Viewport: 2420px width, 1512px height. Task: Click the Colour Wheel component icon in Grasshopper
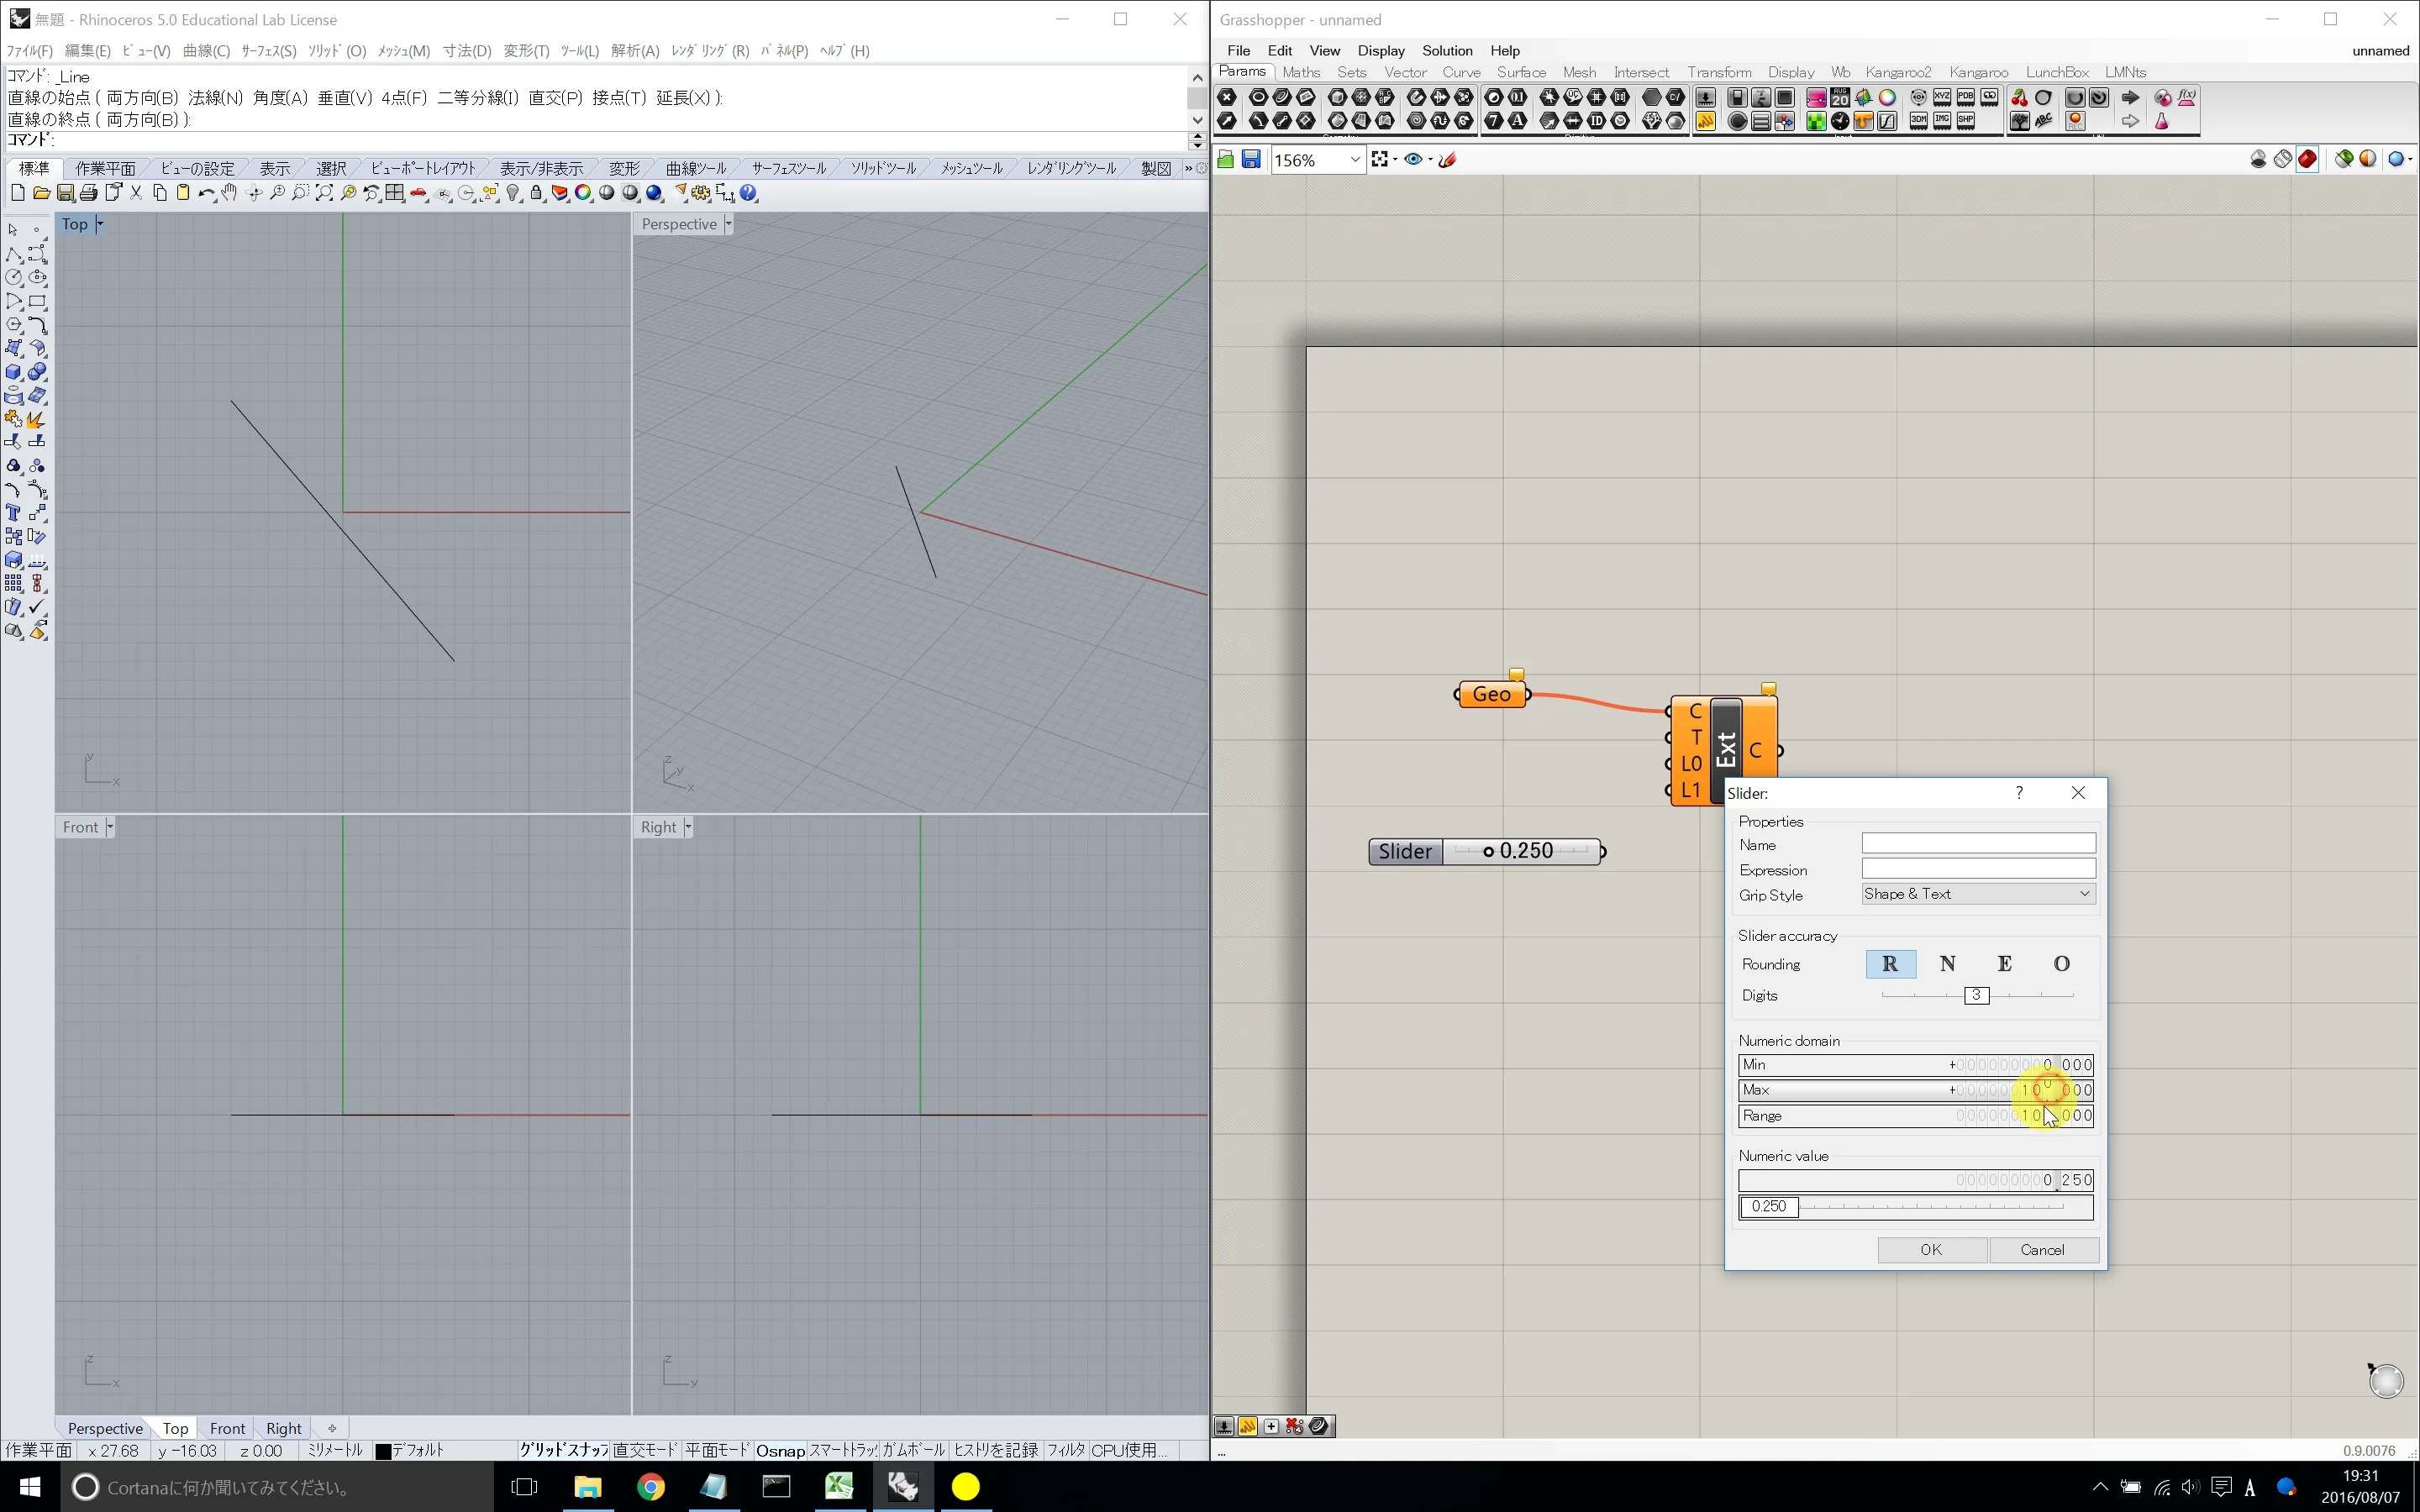[1887, 97]
